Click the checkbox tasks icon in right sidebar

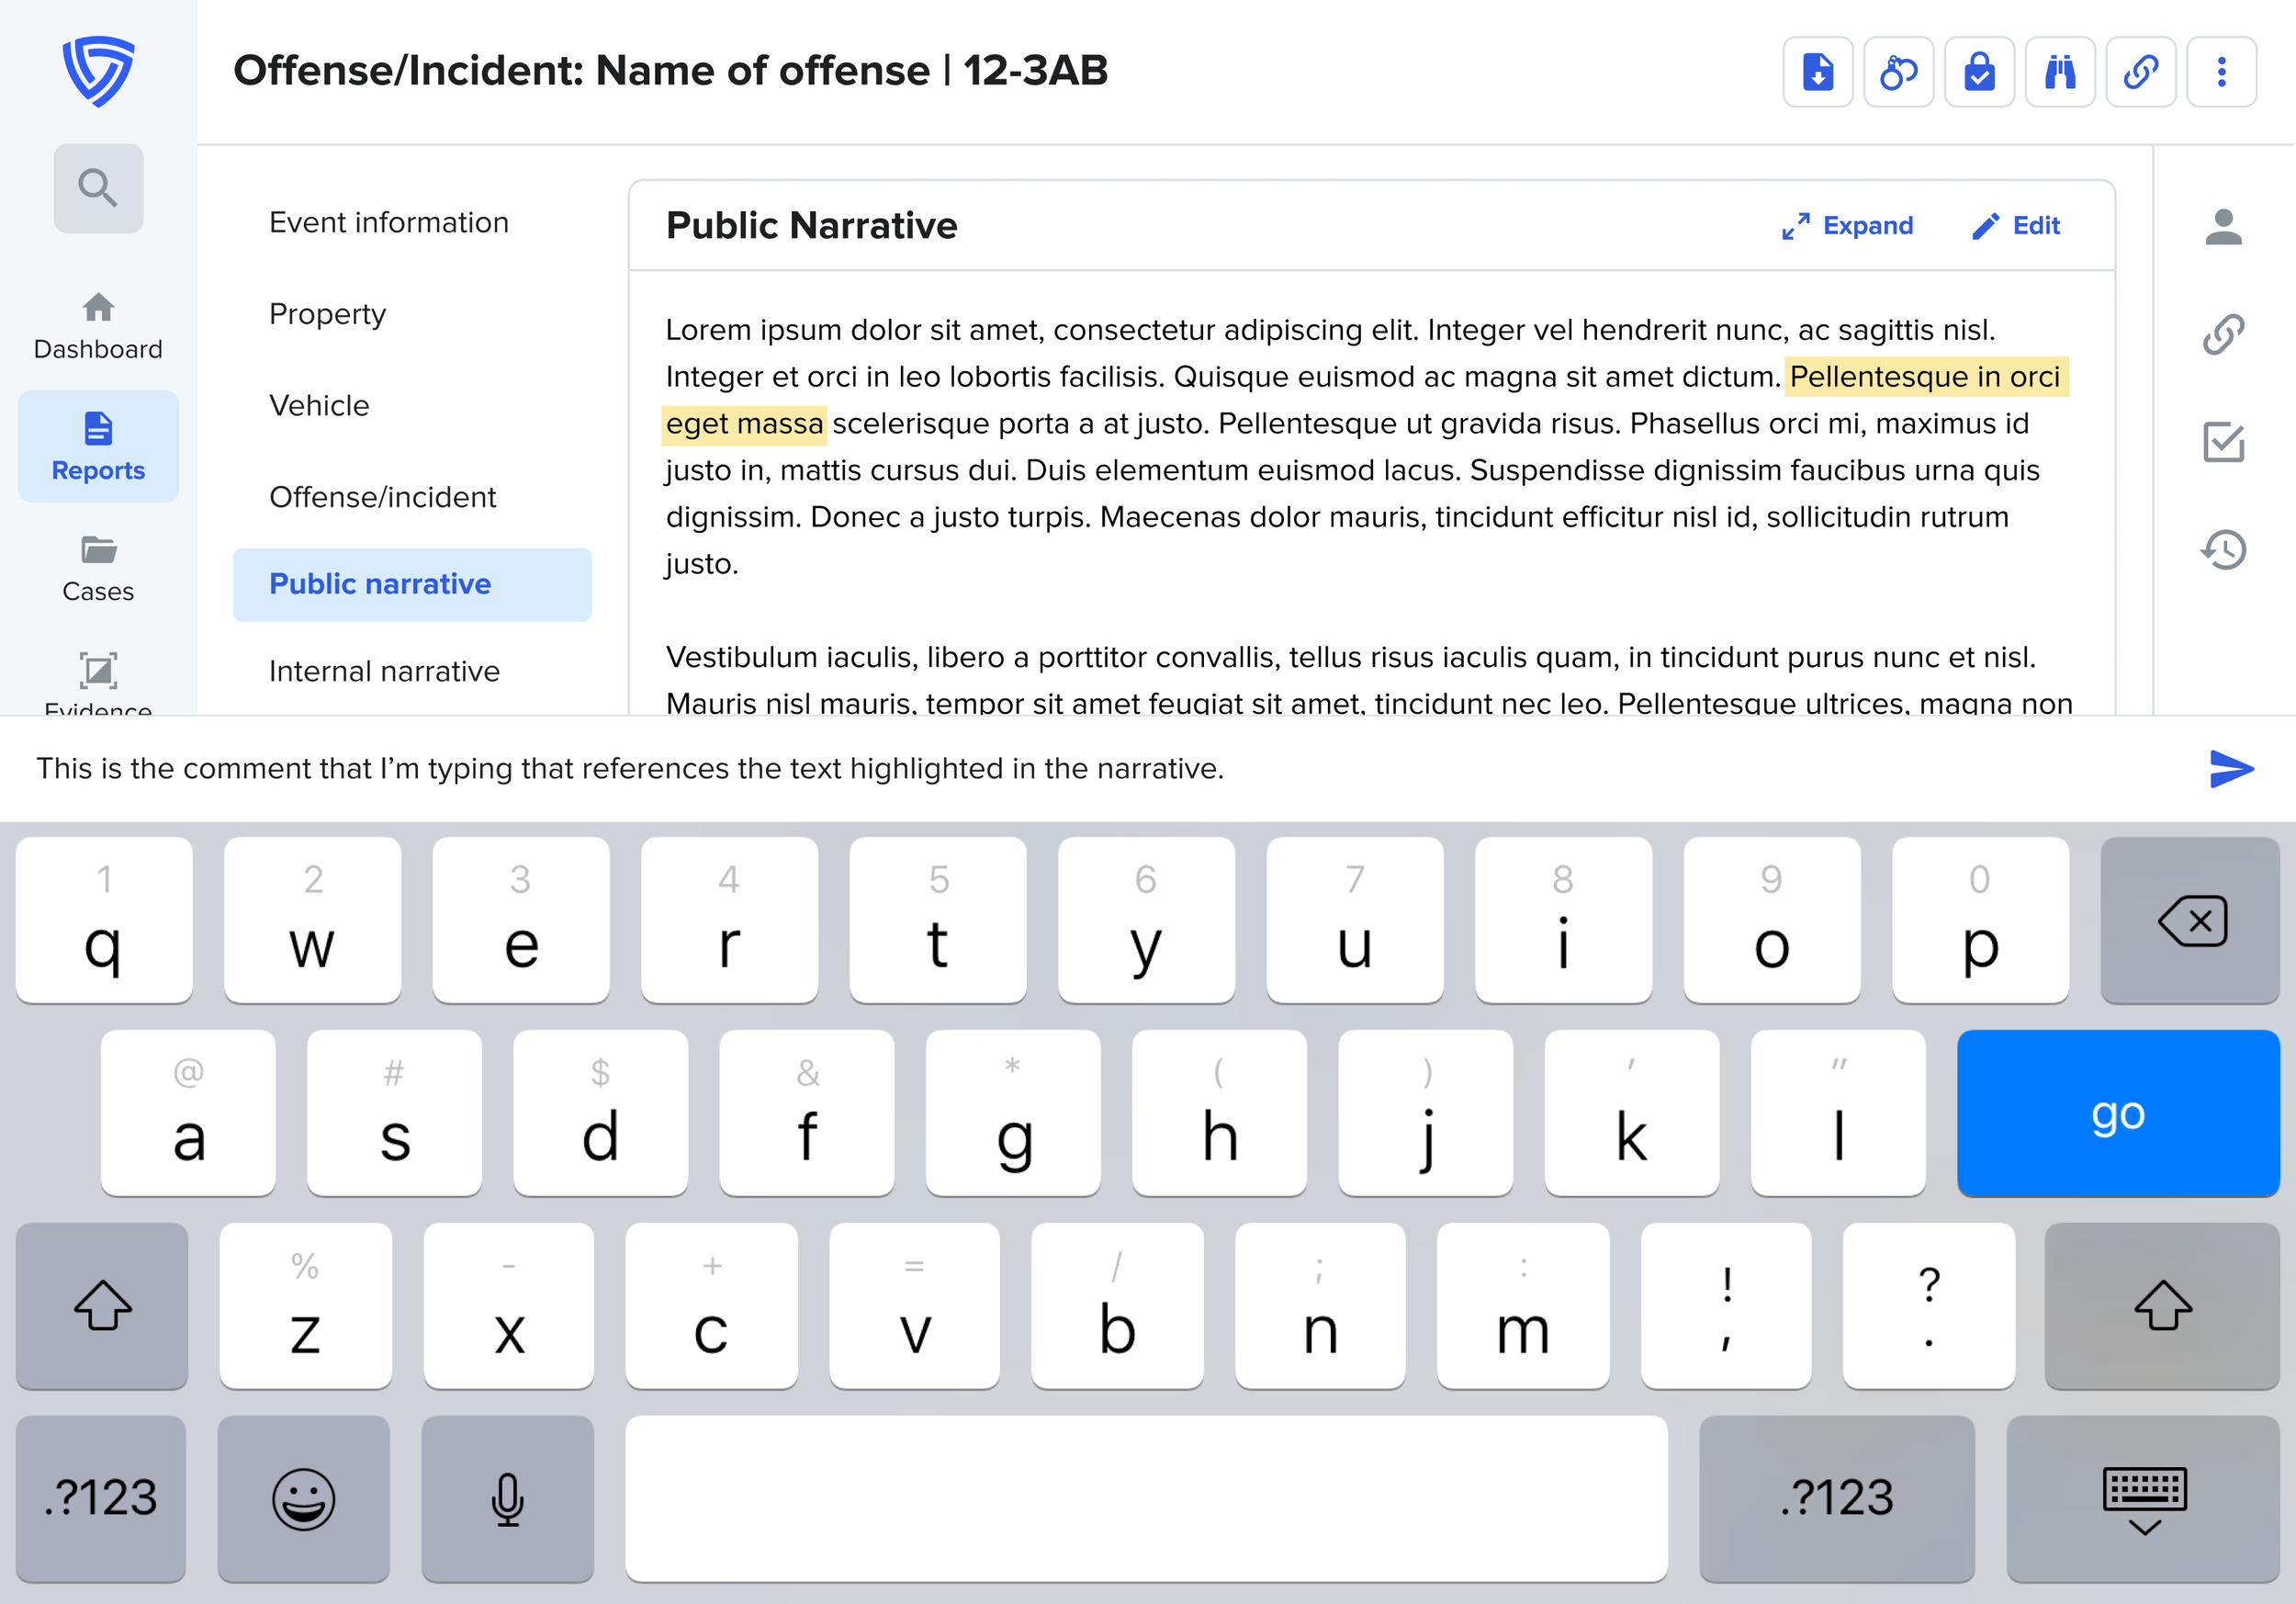(x=2223, y=442)
